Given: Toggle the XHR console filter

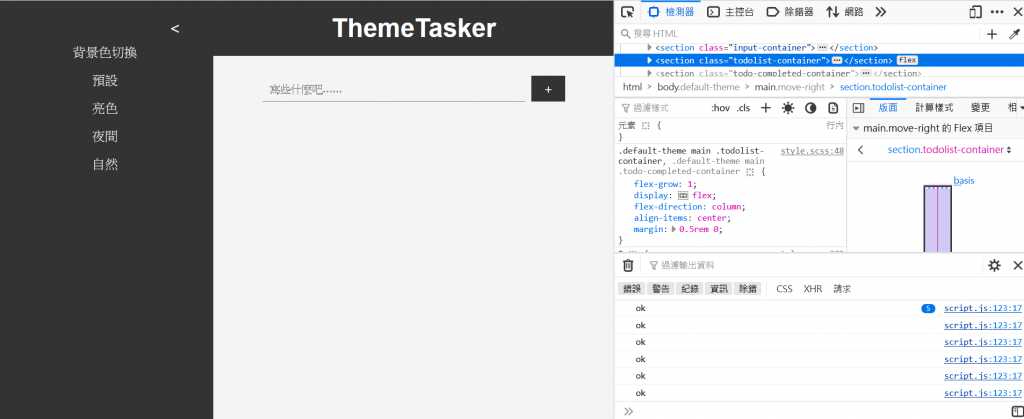Looking at the screenshot, I should (813, 288).
